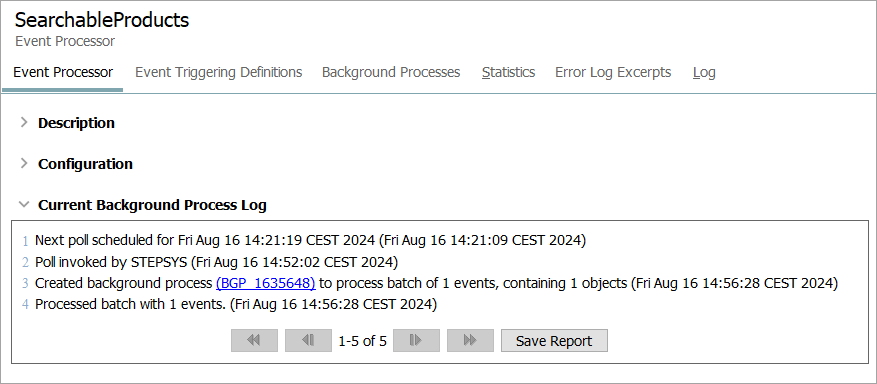Jump to last log page

(x=470, y=340)
